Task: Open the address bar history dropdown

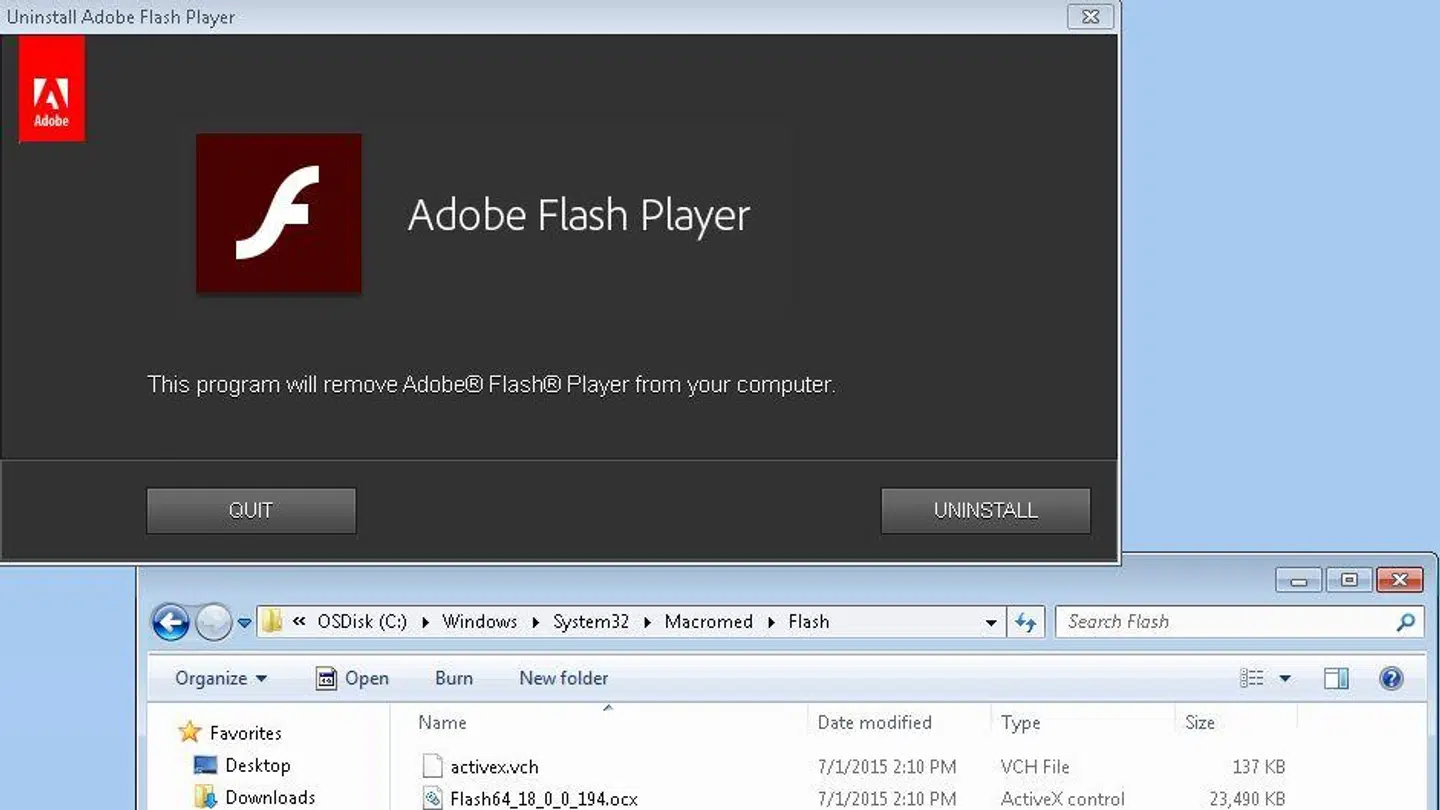Action: pos(991,621)
